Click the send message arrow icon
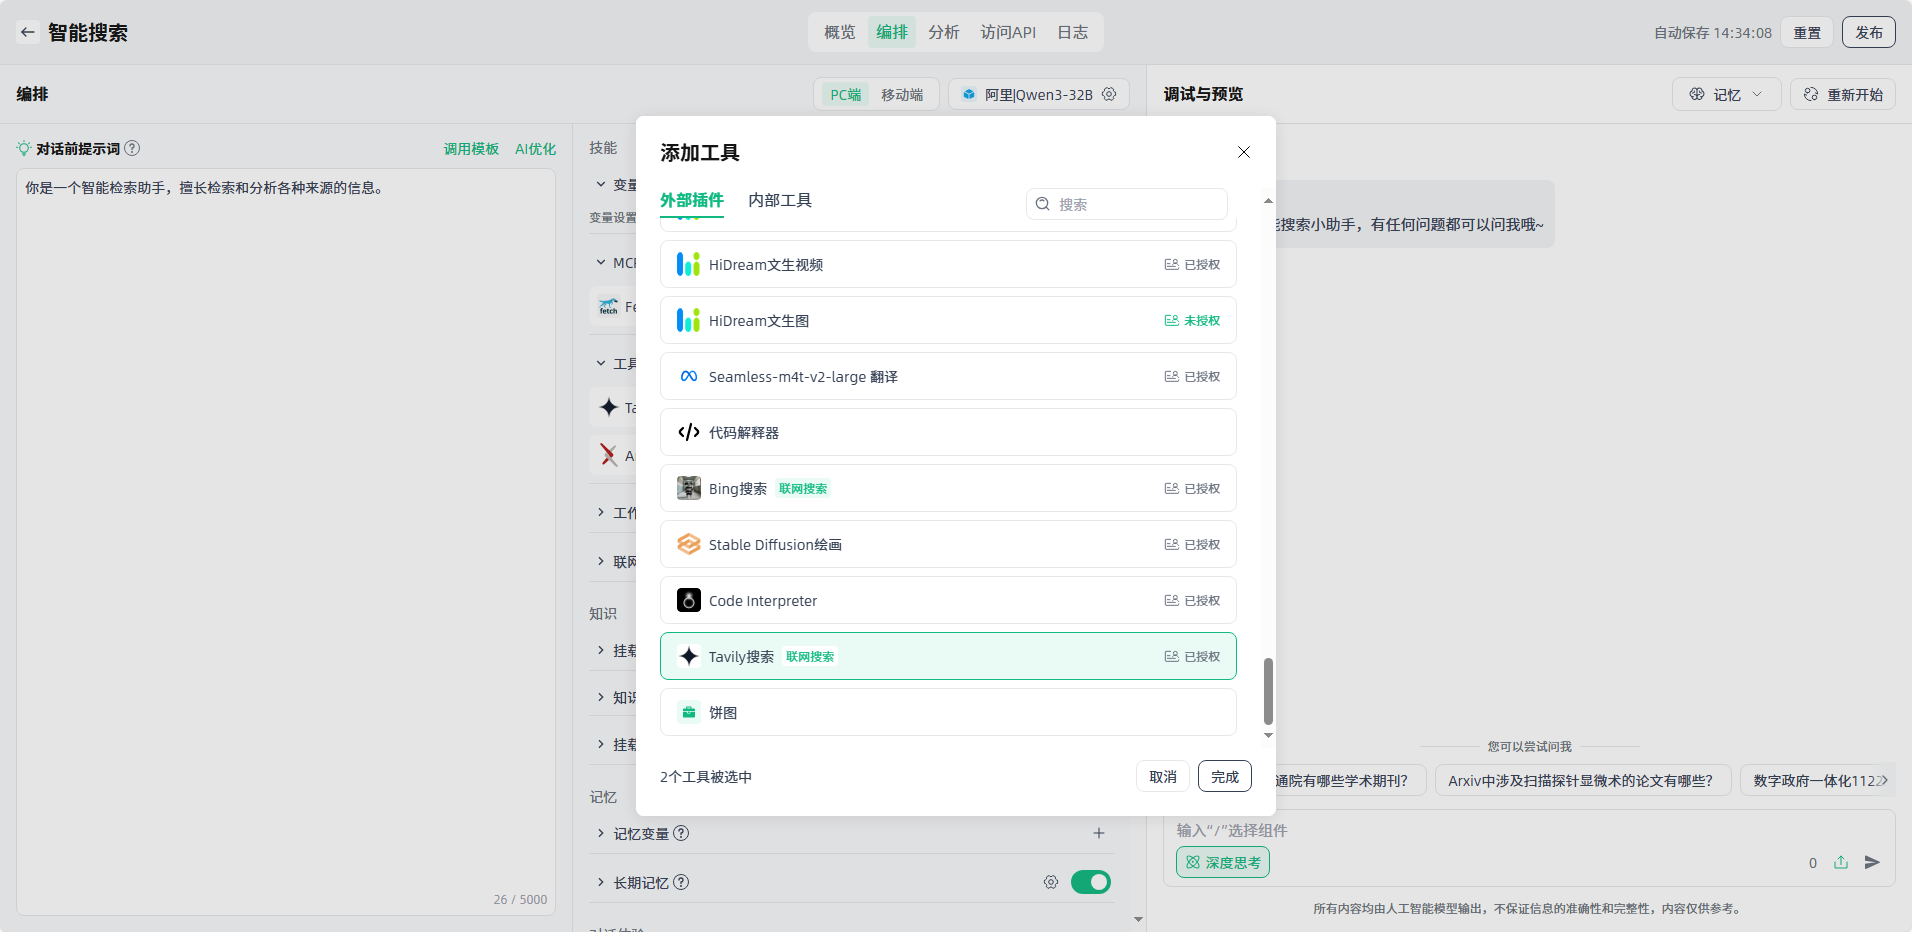The height and width of the screenshot is (932, 1912). [1872, 862]
